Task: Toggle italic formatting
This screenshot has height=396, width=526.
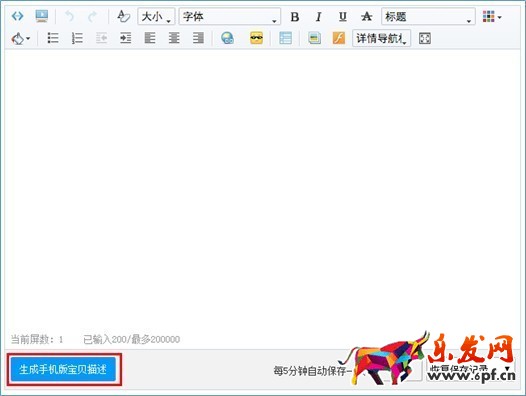Action: pos(318,16)
